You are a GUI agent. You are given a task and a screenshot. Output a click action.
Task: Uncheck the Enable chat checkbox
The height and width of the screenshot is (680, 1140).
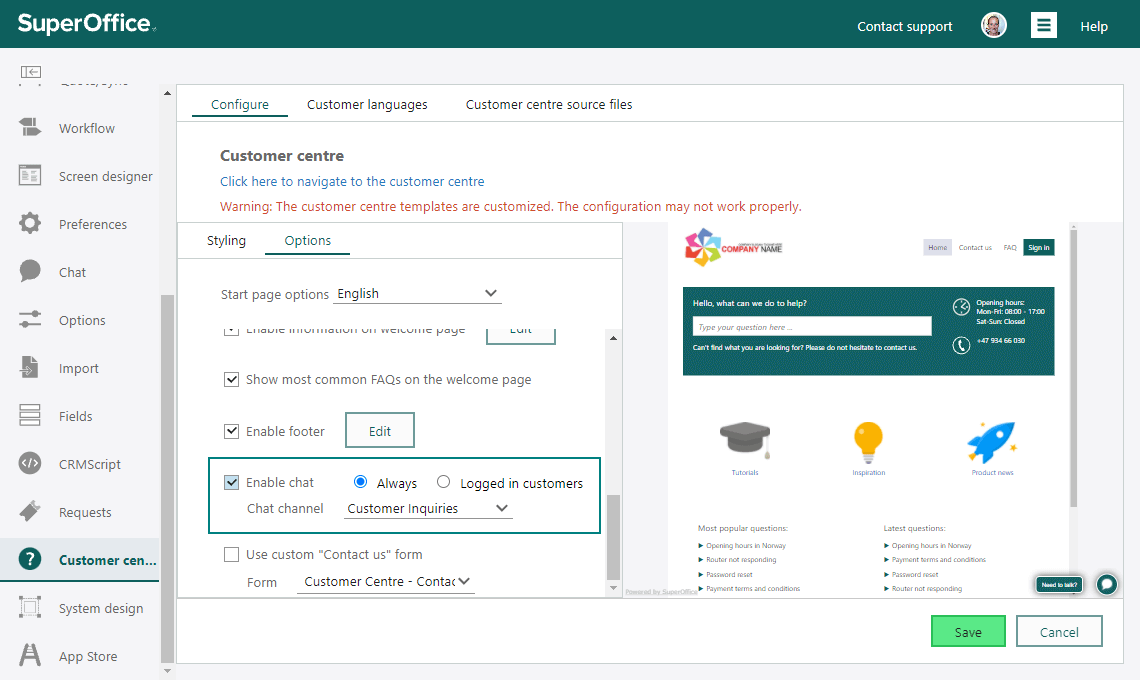tap(231, 482)
